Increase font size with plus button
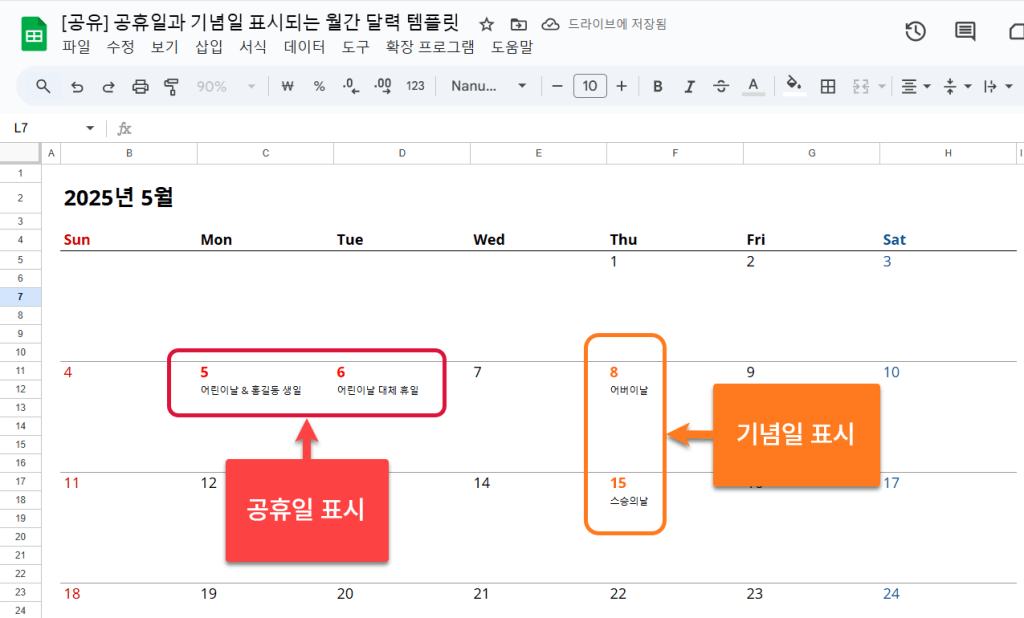This screenshot has height=618, width=1024. tap(622, 87)
